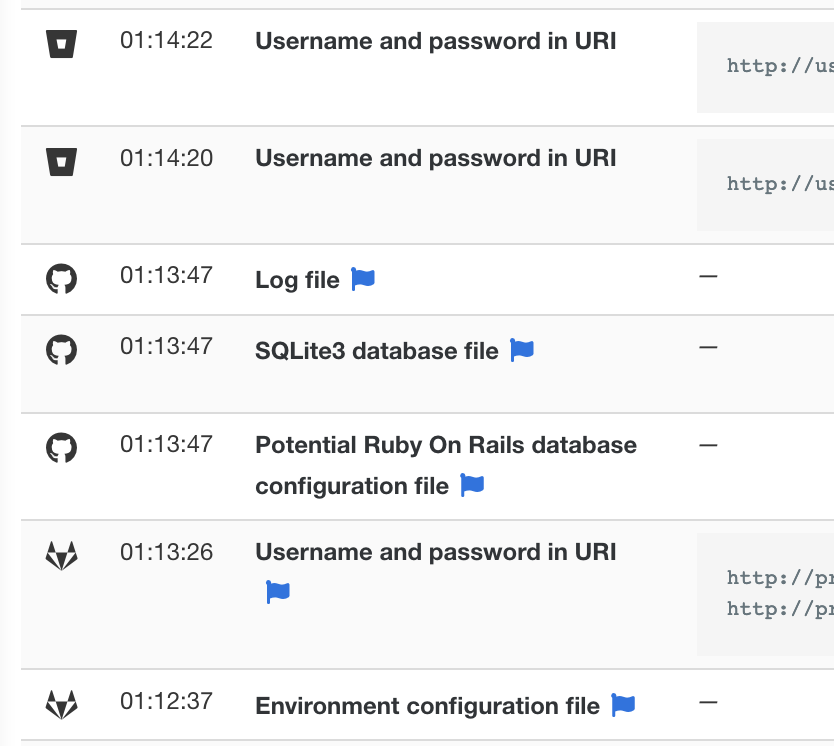Click the GitHub icon beside Log file

coord(62,278)
